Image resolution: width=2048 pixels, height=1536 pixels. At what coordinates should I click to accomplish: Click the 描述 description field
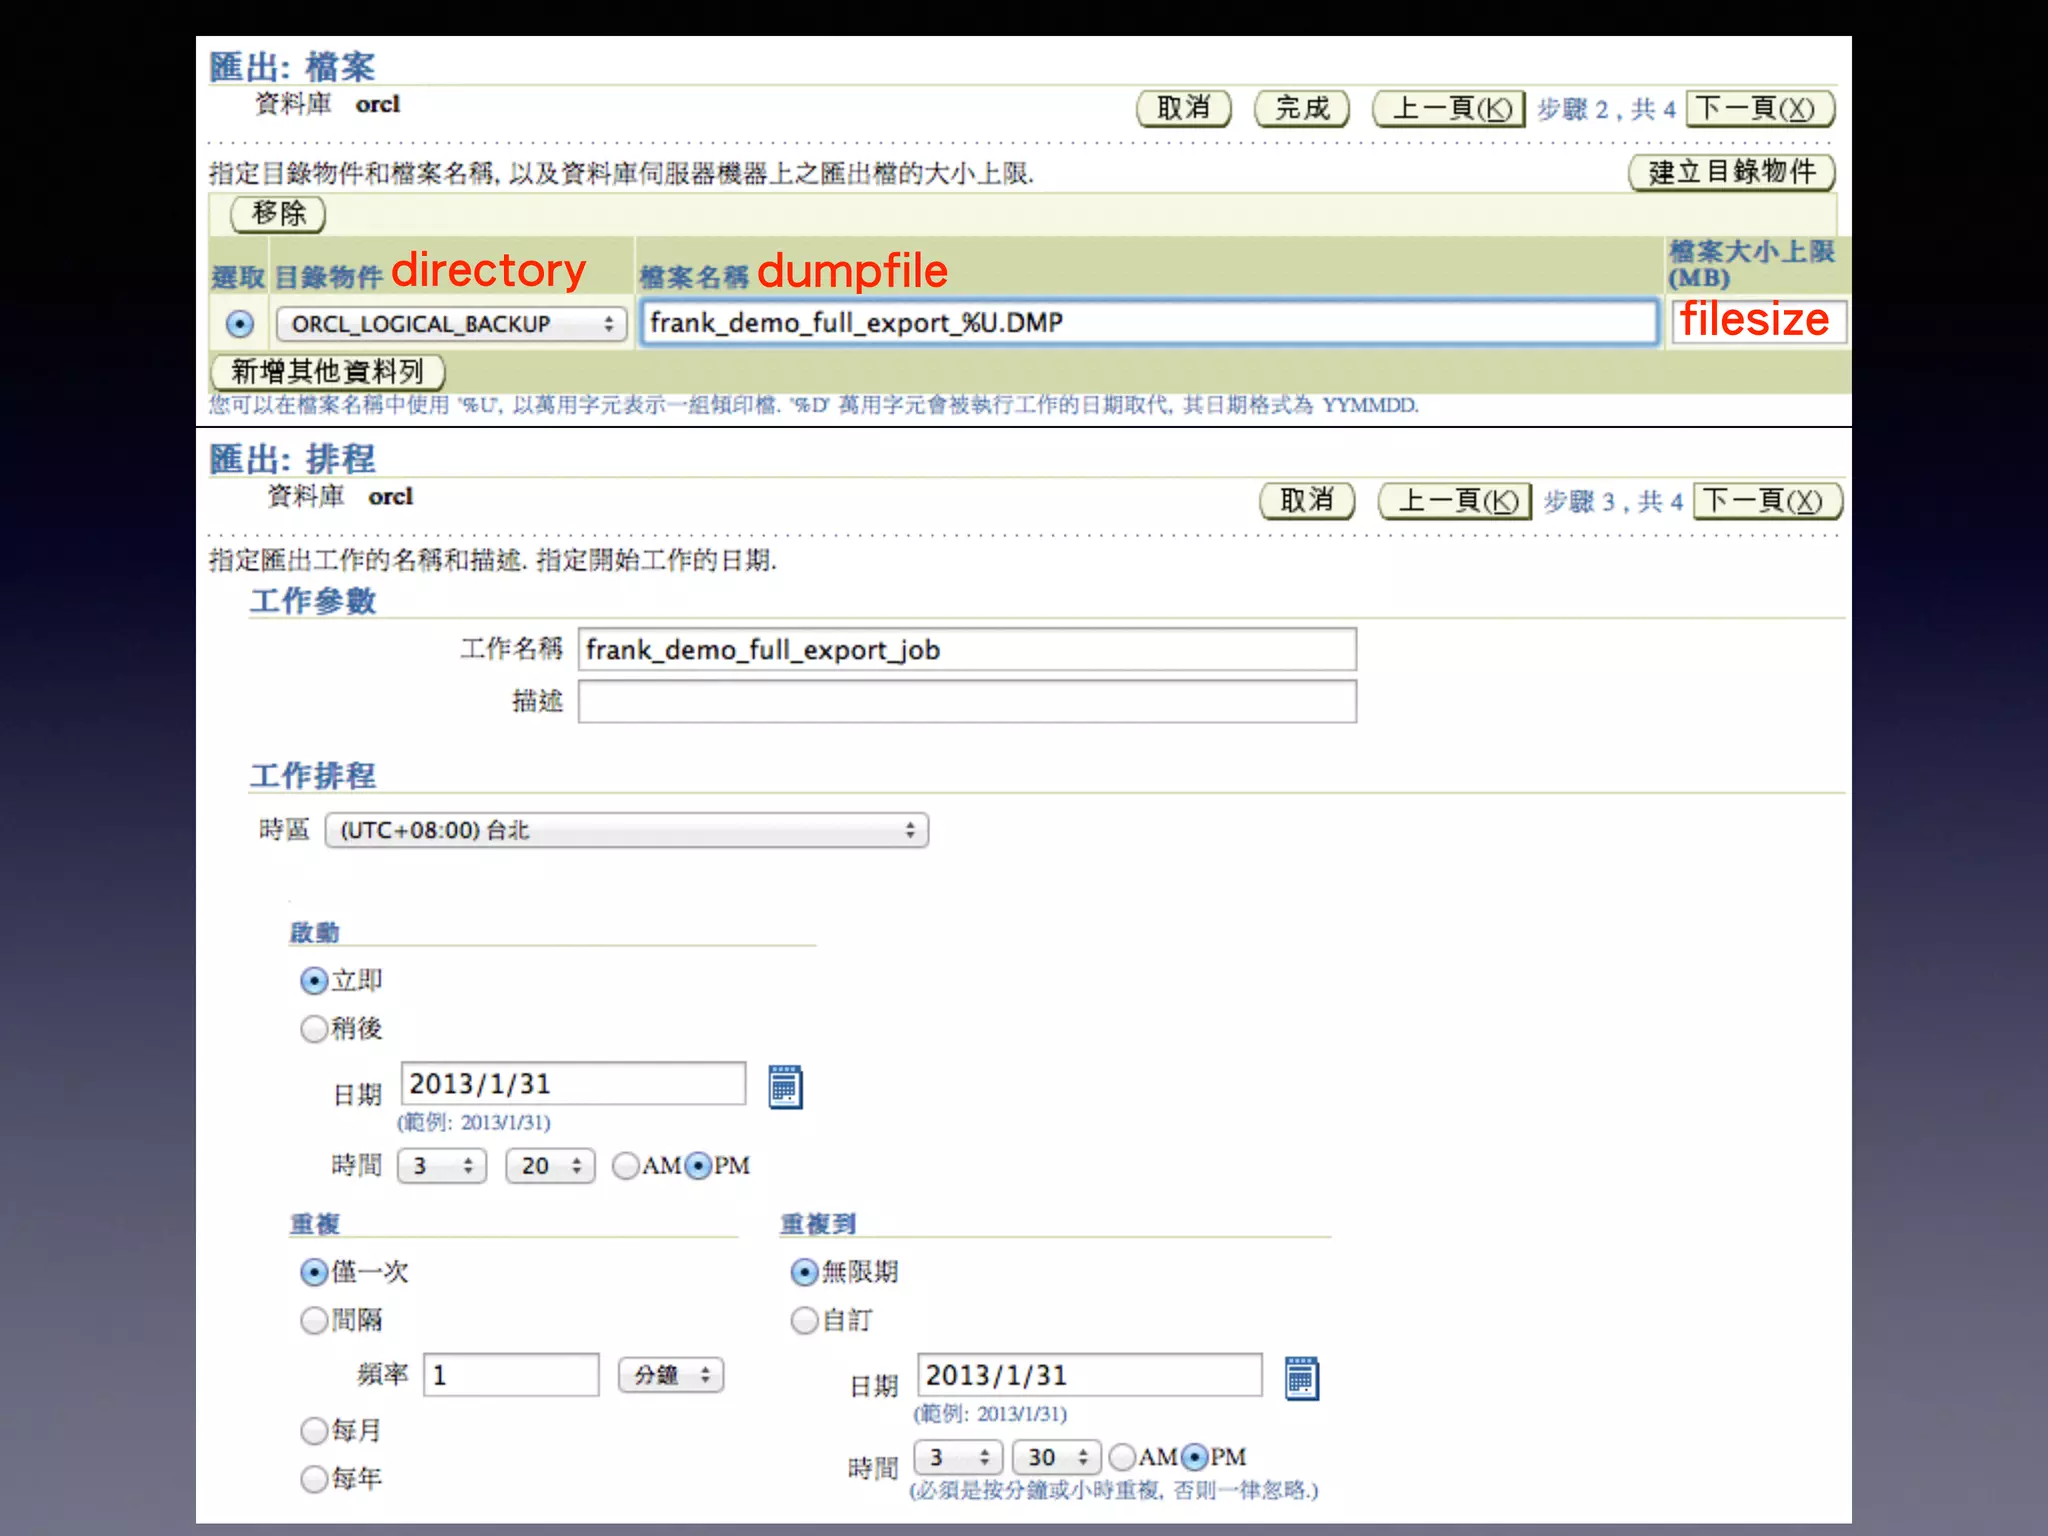coord(967,702)
